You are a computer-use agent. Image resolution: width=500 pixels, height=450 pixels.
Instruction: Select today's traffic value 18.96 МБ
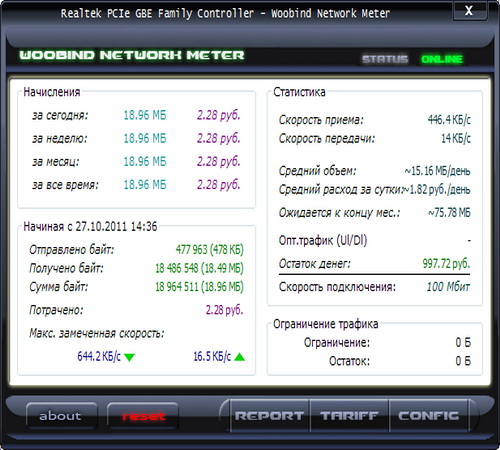click(145, 115)
